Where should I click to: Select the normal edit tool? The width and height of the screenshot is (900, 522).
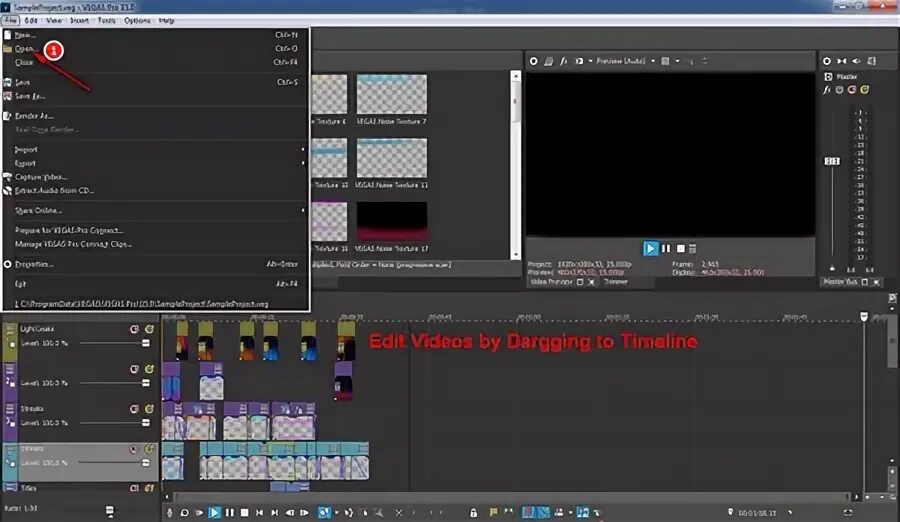324,512
